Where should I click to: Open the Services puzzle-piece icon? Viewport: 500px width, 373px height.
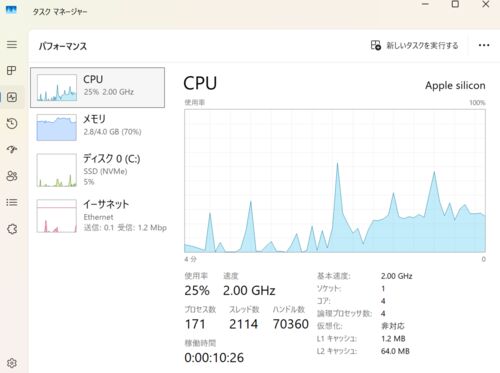(12, 229)
